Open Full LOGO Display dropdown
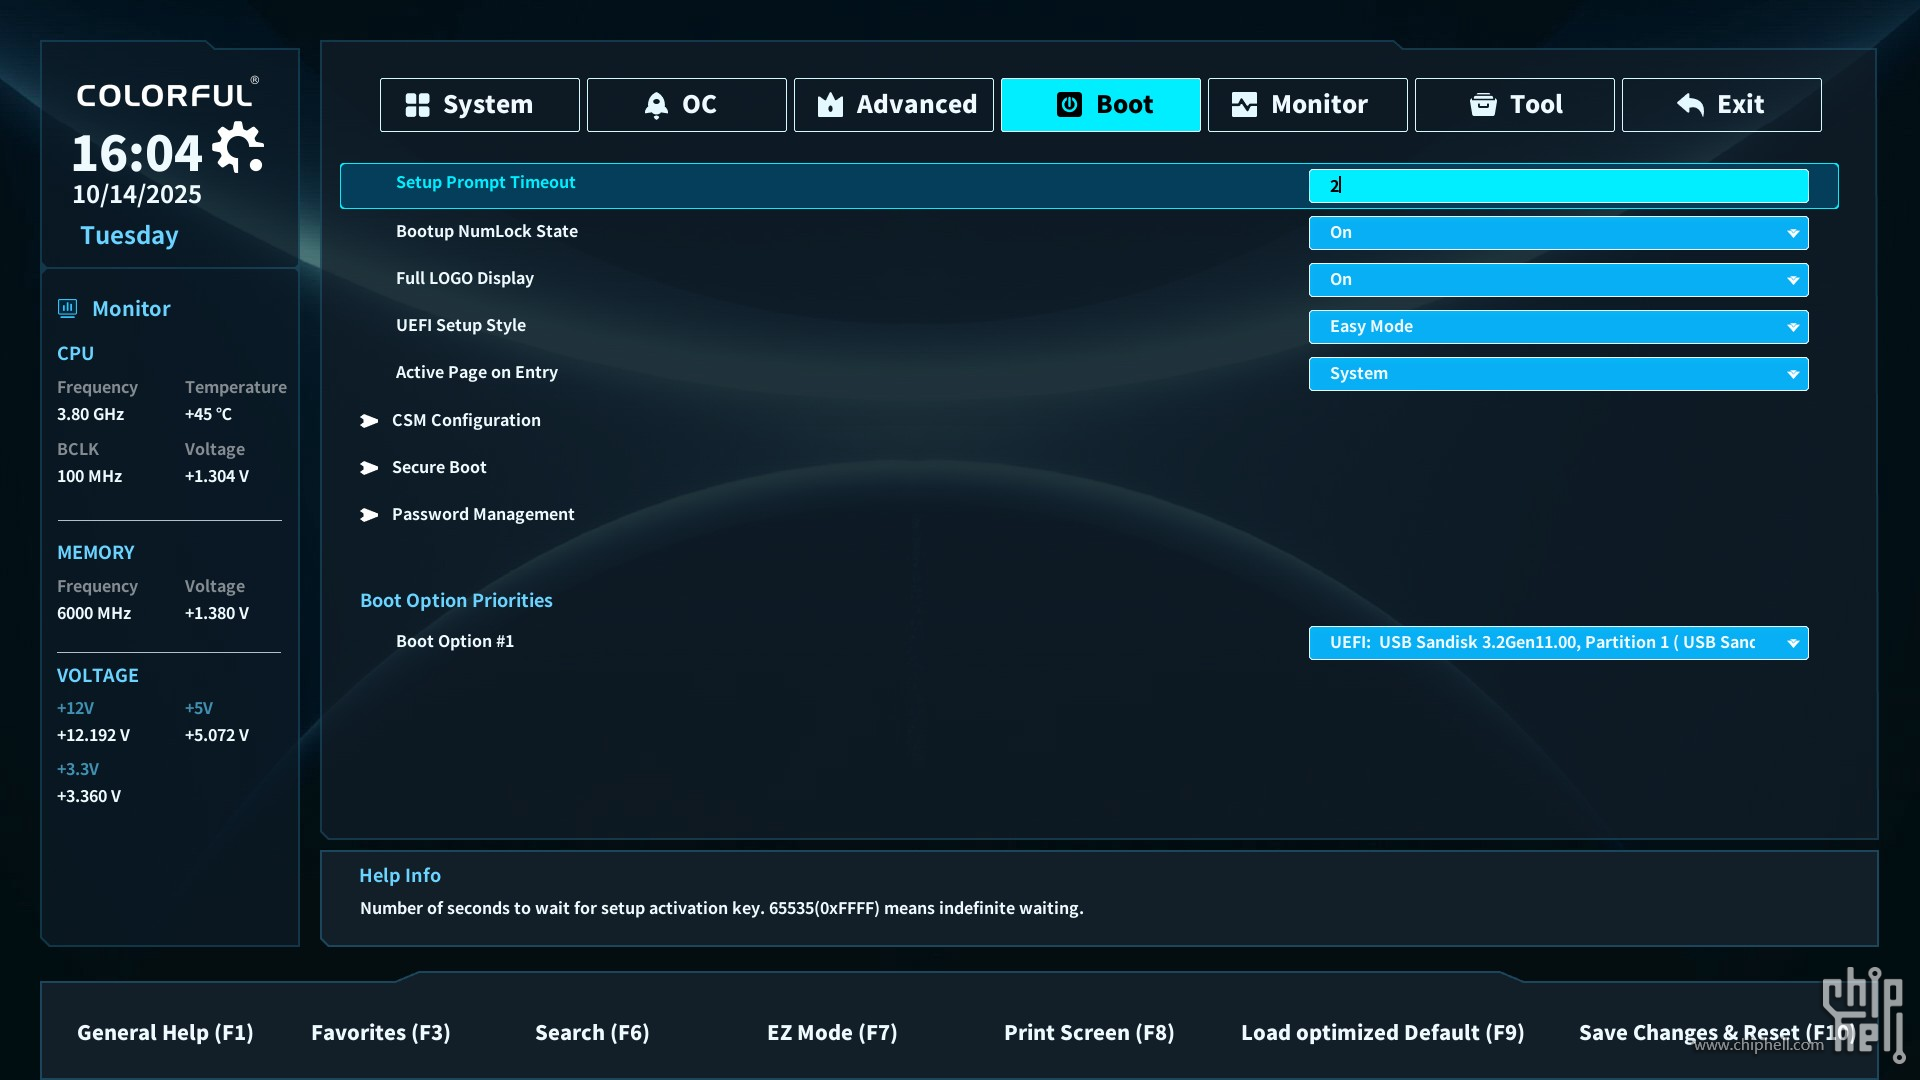Viewport: 1920px width, 1080px height. [x=1558, y=280]
